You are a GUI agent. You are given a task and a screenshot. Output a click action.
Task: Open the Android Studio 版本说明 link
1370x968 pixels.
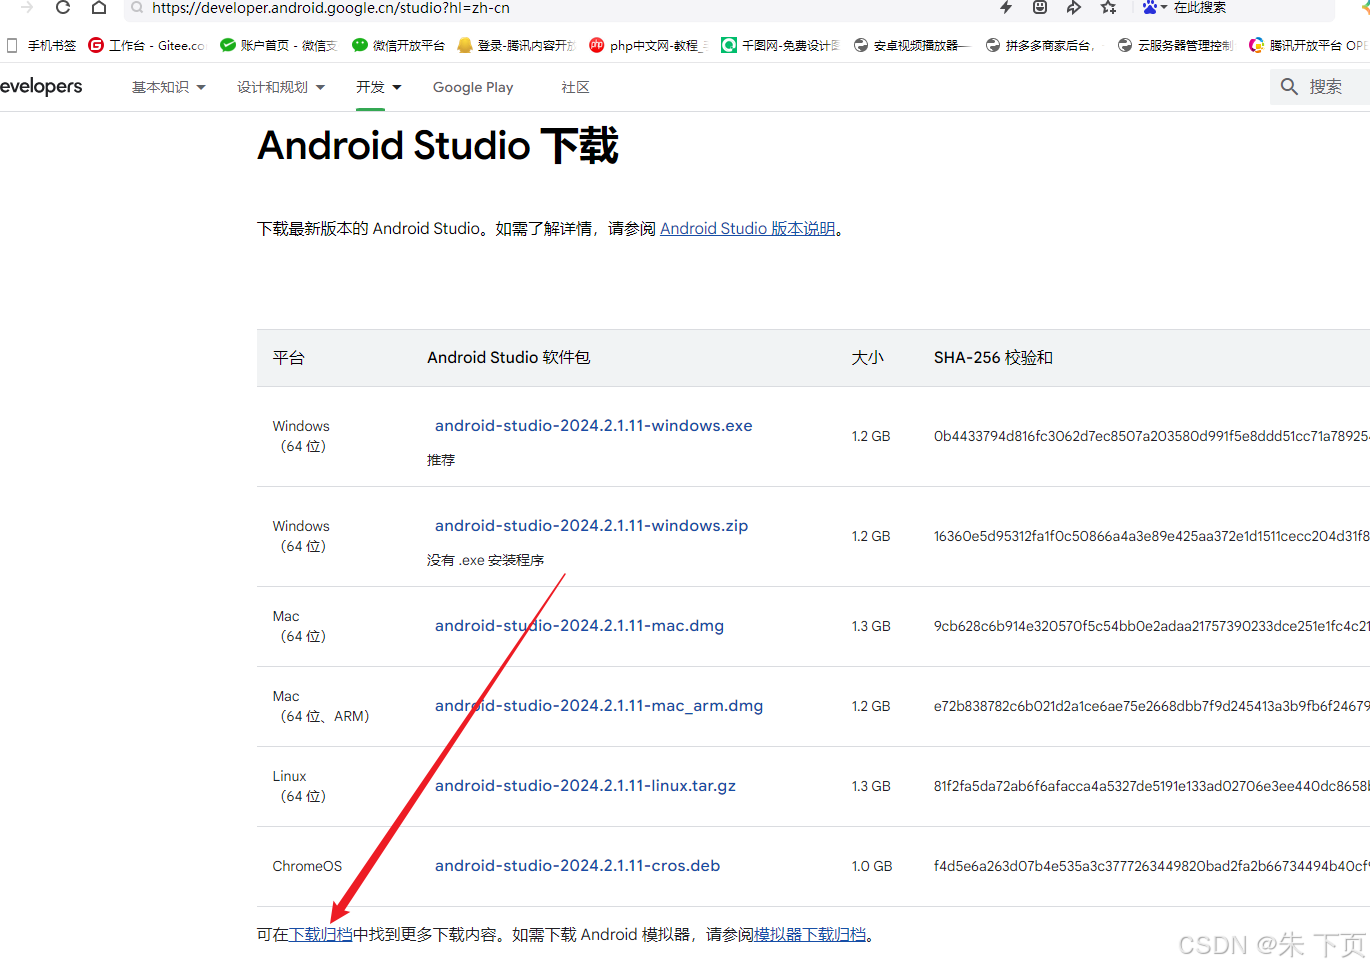pos(748,228)
